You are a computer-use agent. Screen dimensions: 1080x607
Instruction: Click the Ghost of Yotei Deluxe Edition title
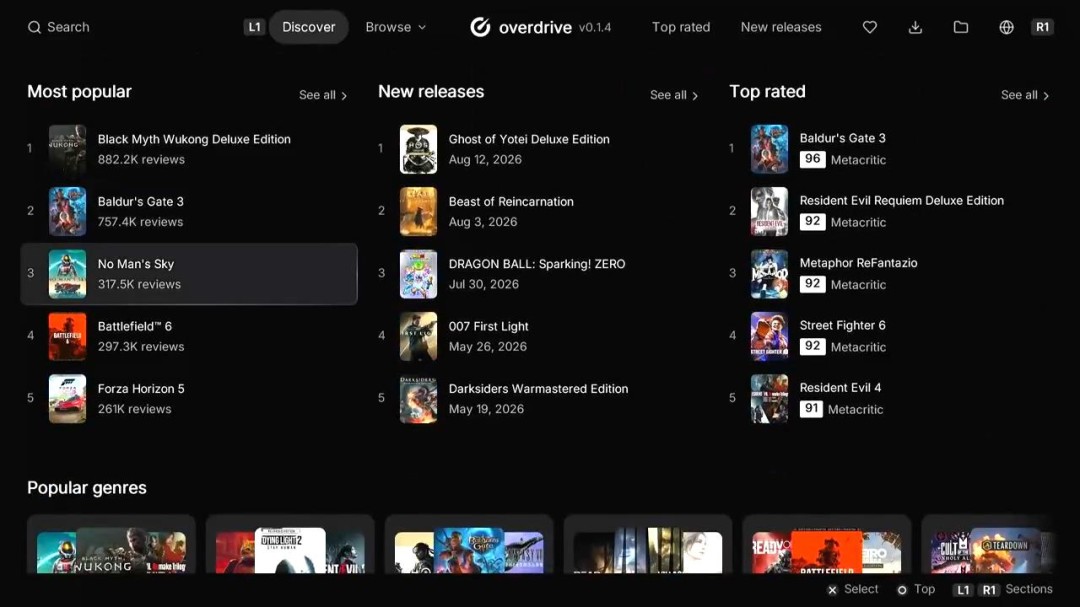click(x=529, y=139)
